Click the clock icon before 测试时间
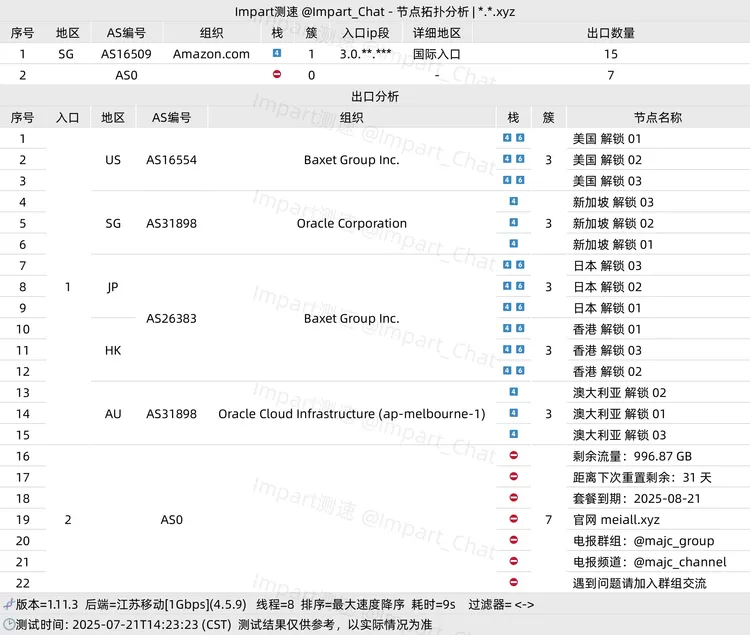750x635 pixels. [8, 624]
